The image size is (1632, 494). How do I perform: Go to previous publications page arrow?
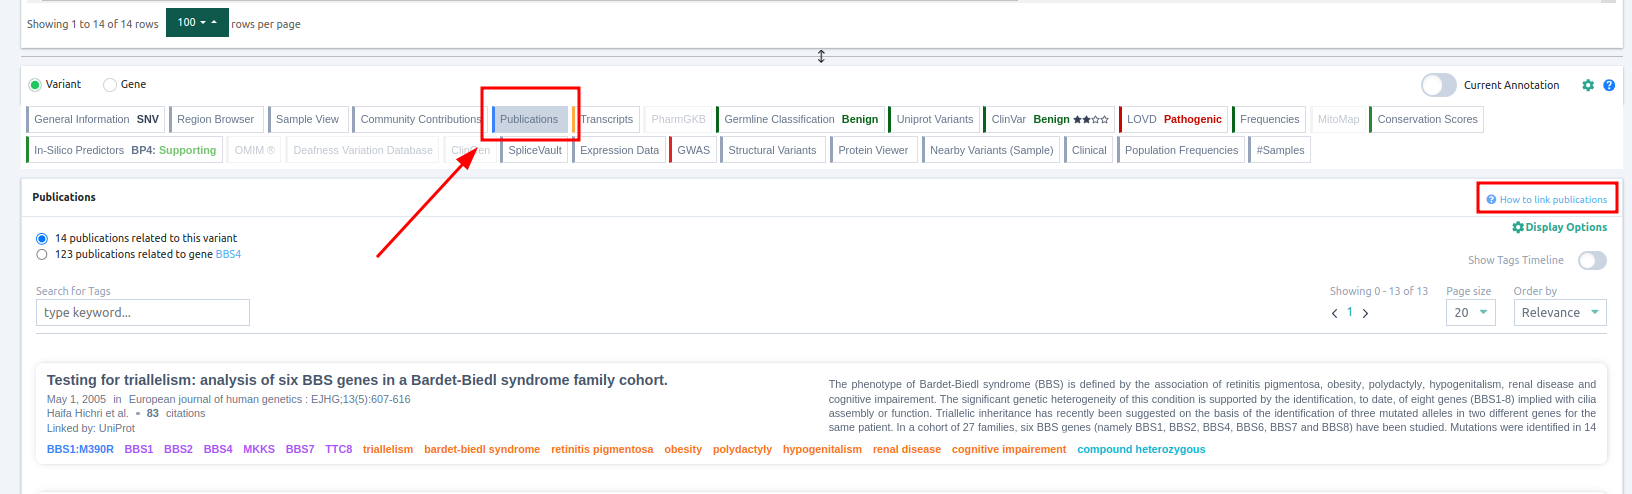point(1334,313)
